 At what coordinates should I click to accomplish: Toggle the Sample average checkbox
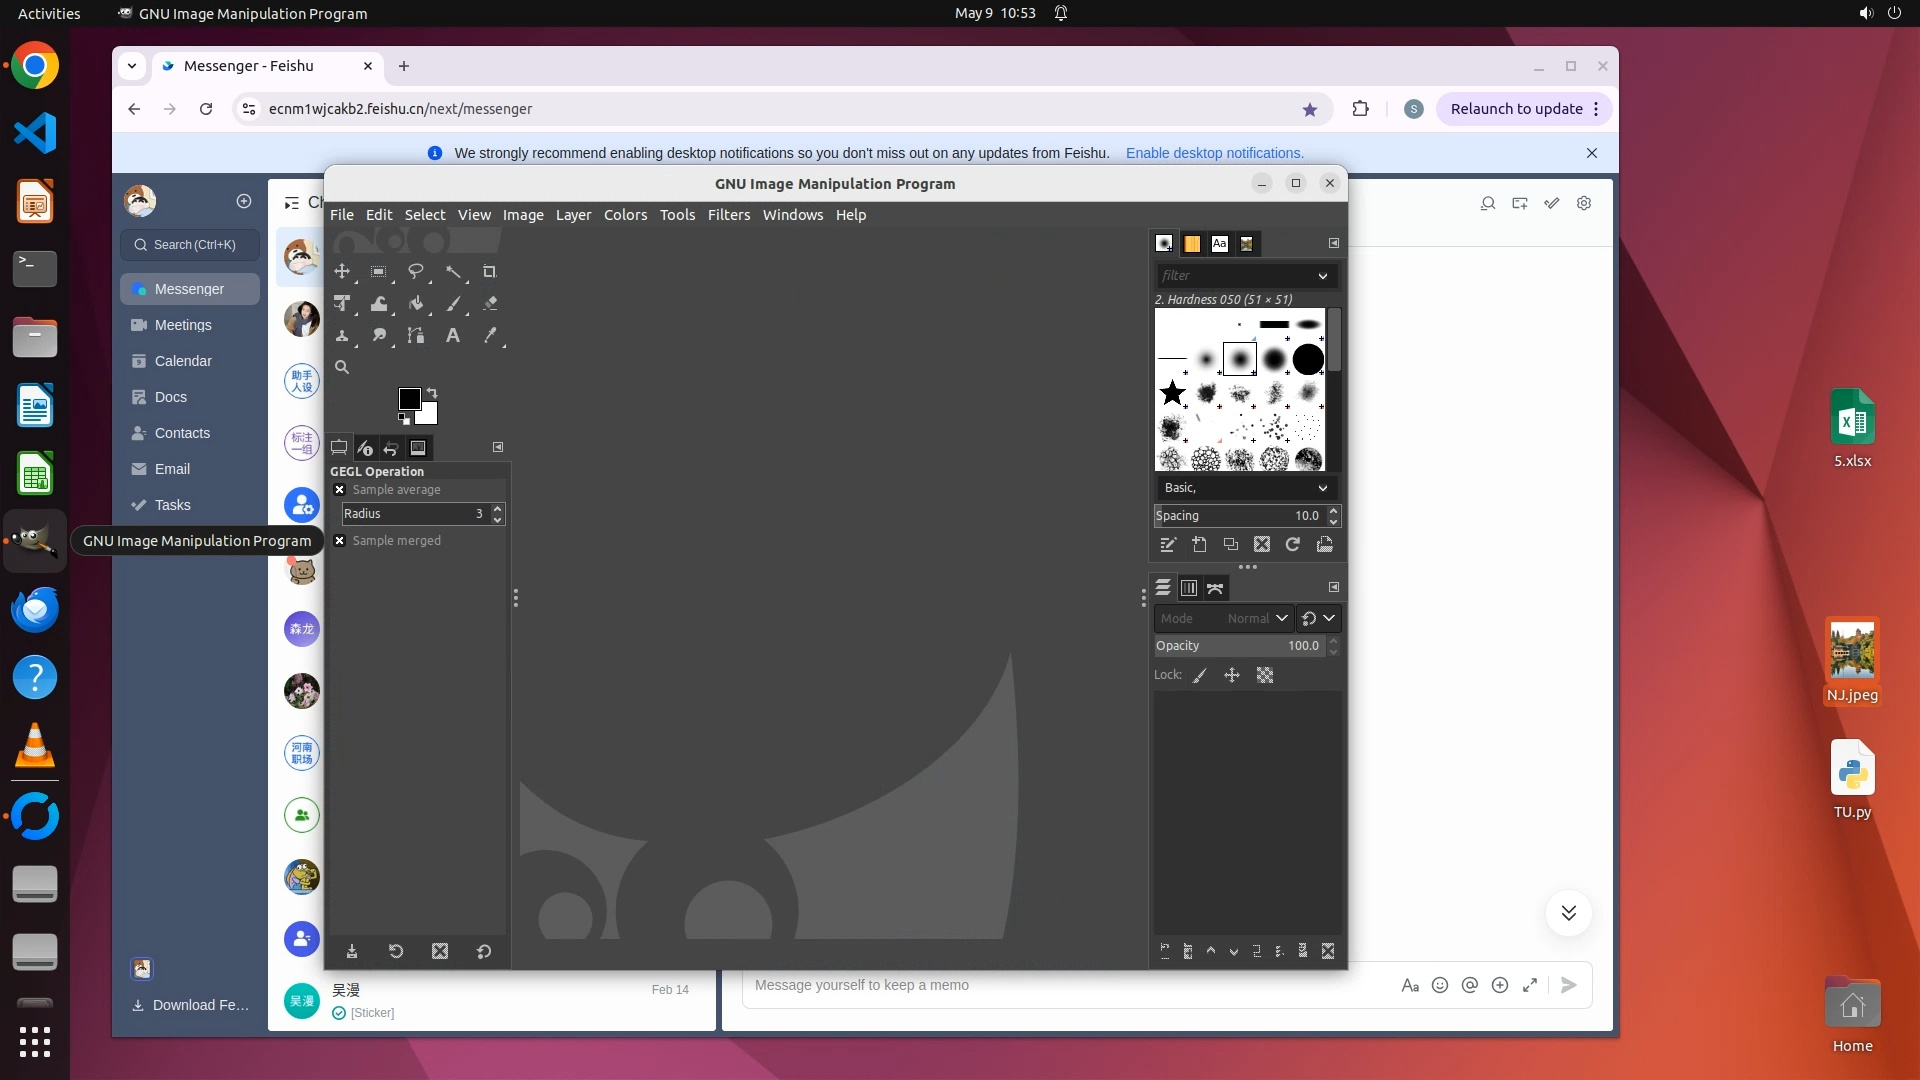[340, 490]
